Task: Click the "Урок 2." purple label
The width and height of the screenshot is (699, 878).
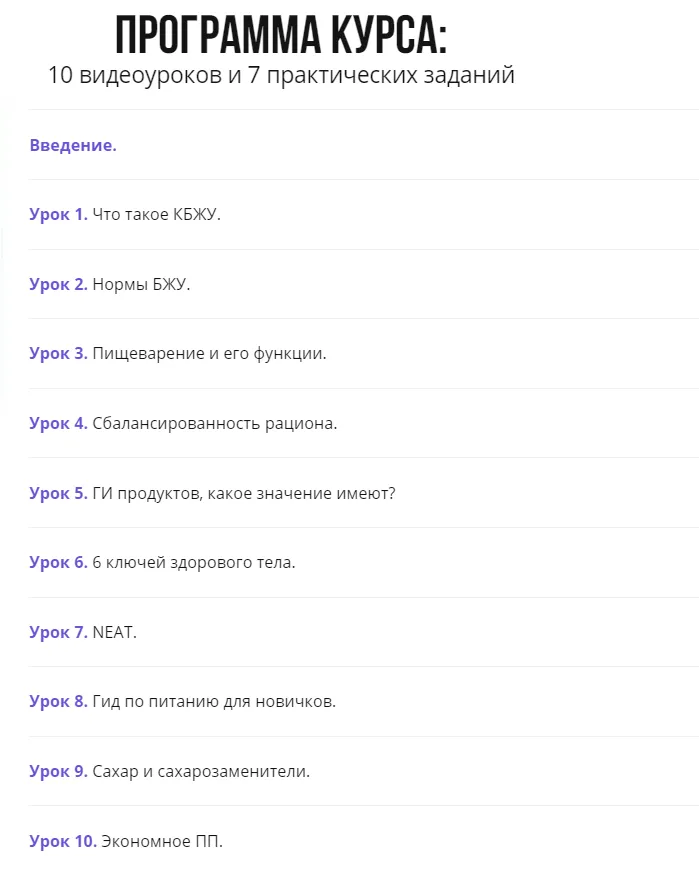Action: (x=58, y=284)
